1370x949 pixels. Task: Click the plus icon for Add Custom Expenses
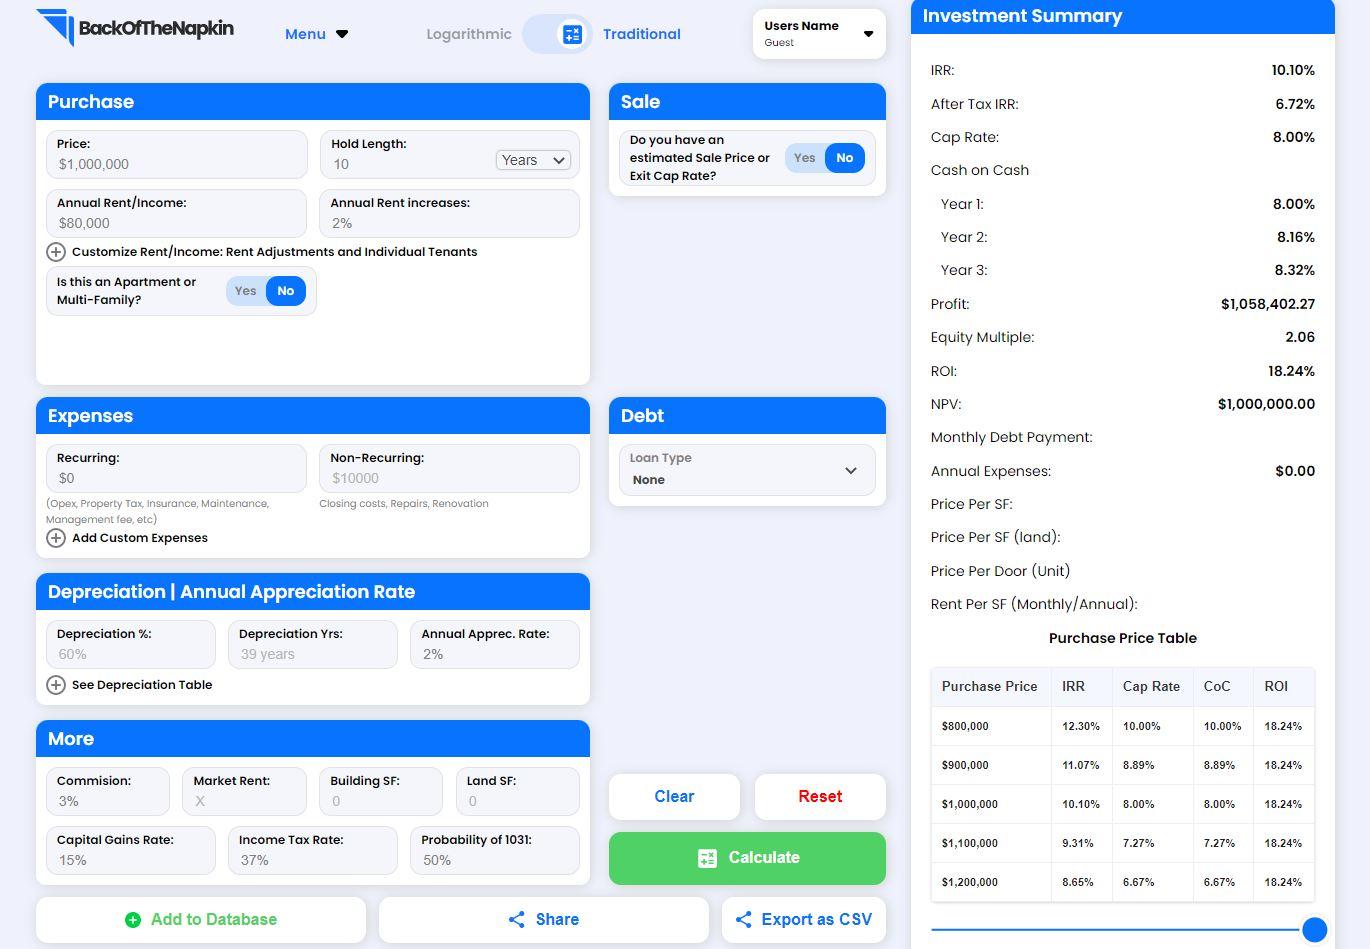[x=56, y=538]
